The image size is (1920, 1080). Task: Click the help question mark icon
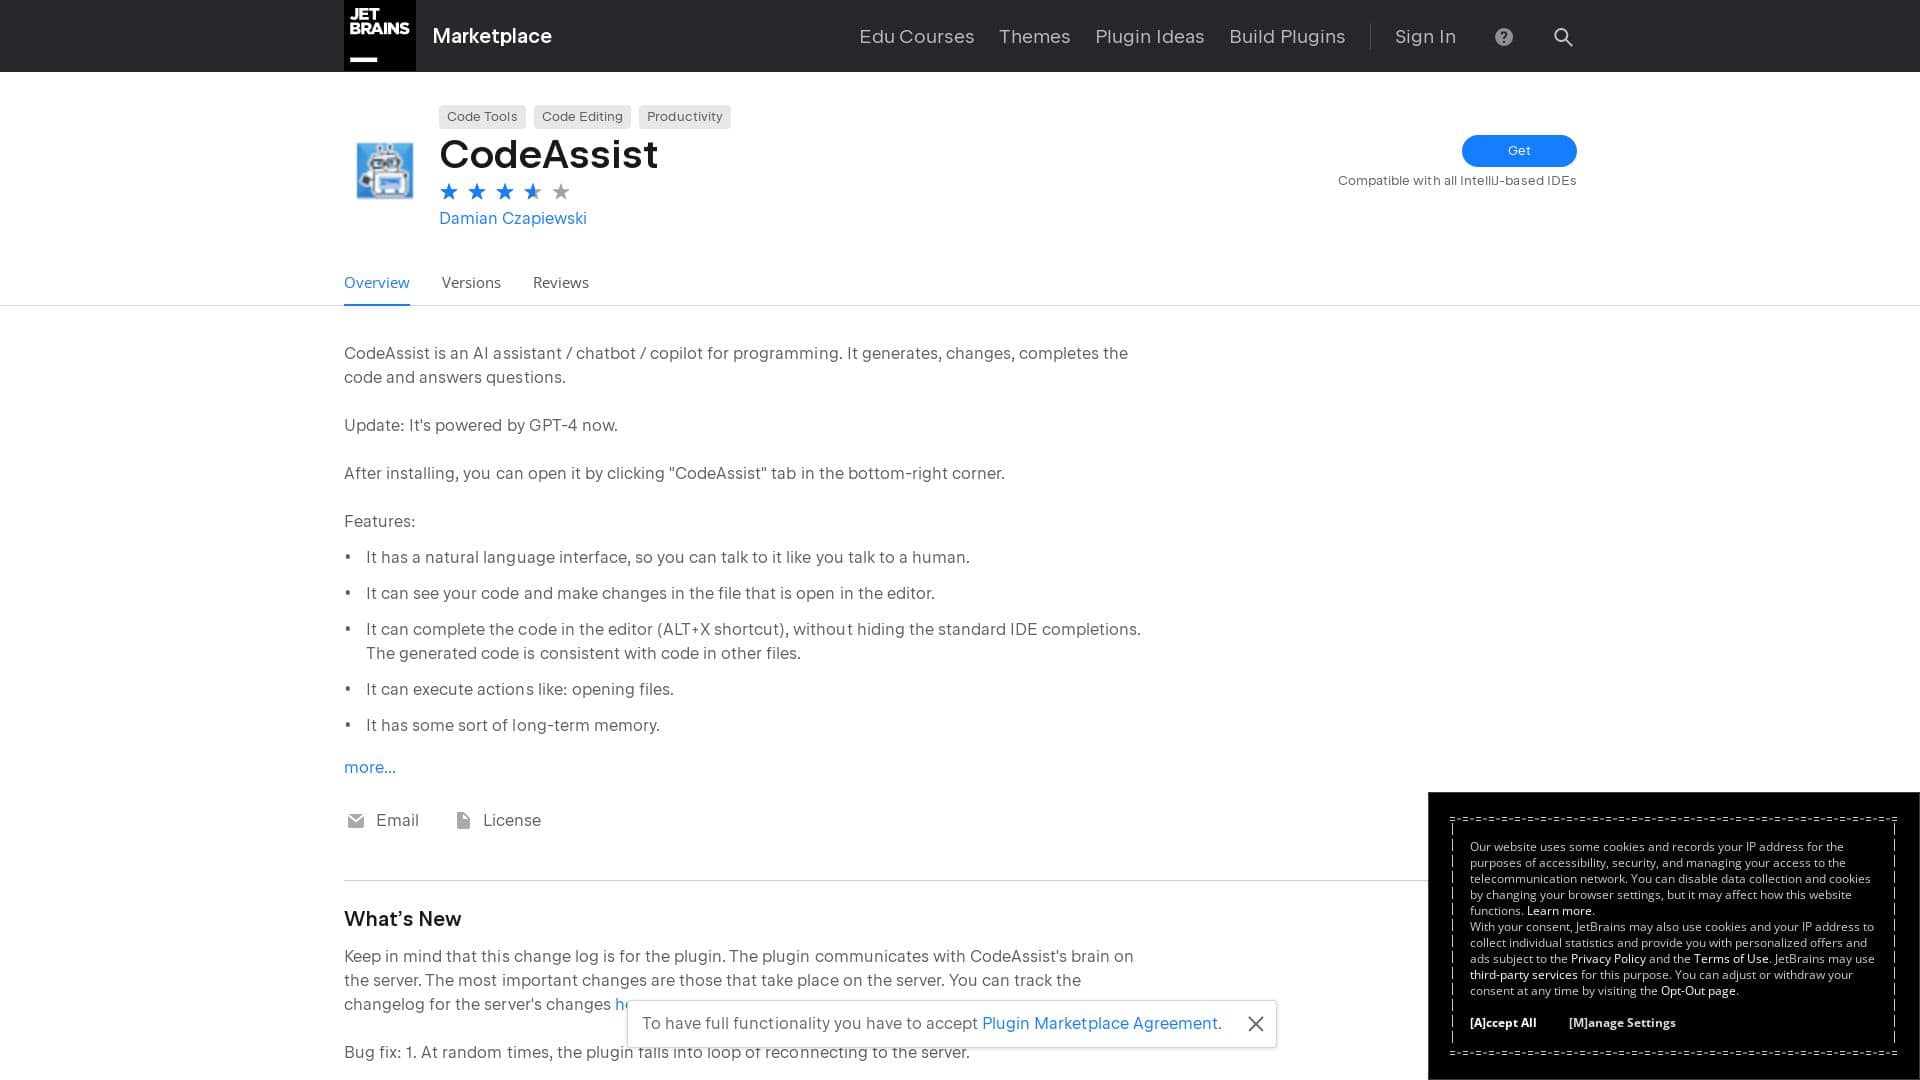coord(1502,37)
